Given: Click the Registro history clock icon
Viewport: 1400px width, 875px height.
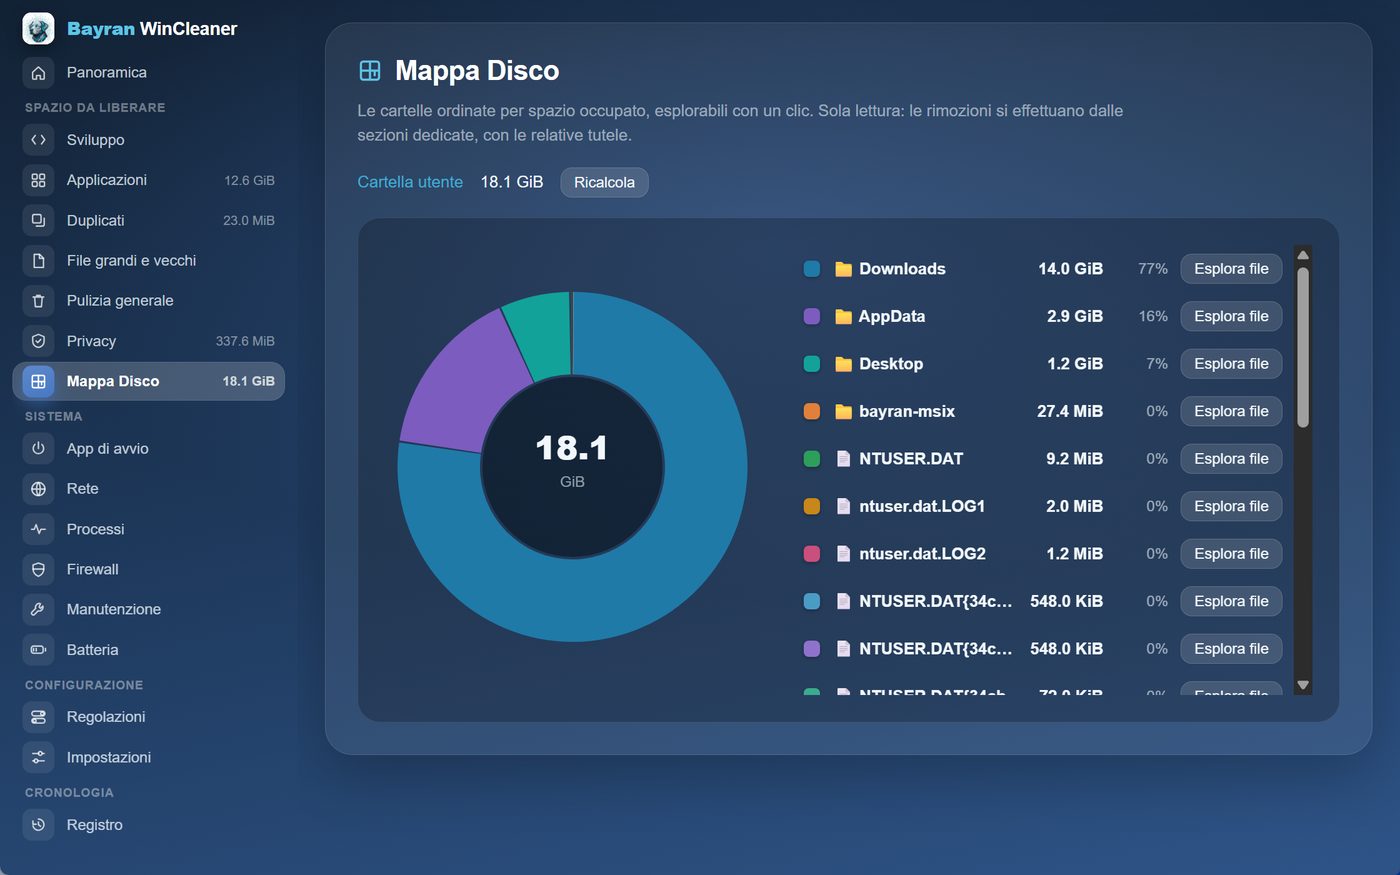Looking at the screenshot, I should point(38,825).
